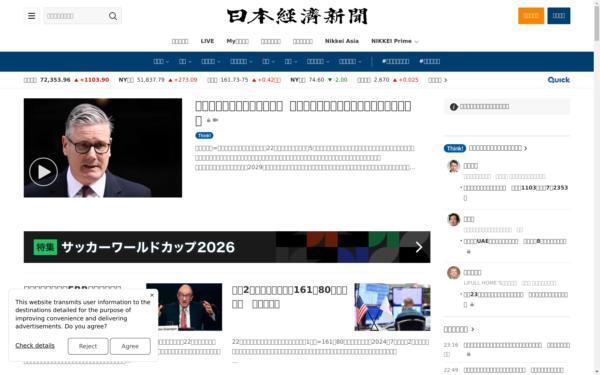This screenshot has height=375, width=600.
Task: Open the World Cup 2026 feature banner
Action: click(x=227, y=247)
